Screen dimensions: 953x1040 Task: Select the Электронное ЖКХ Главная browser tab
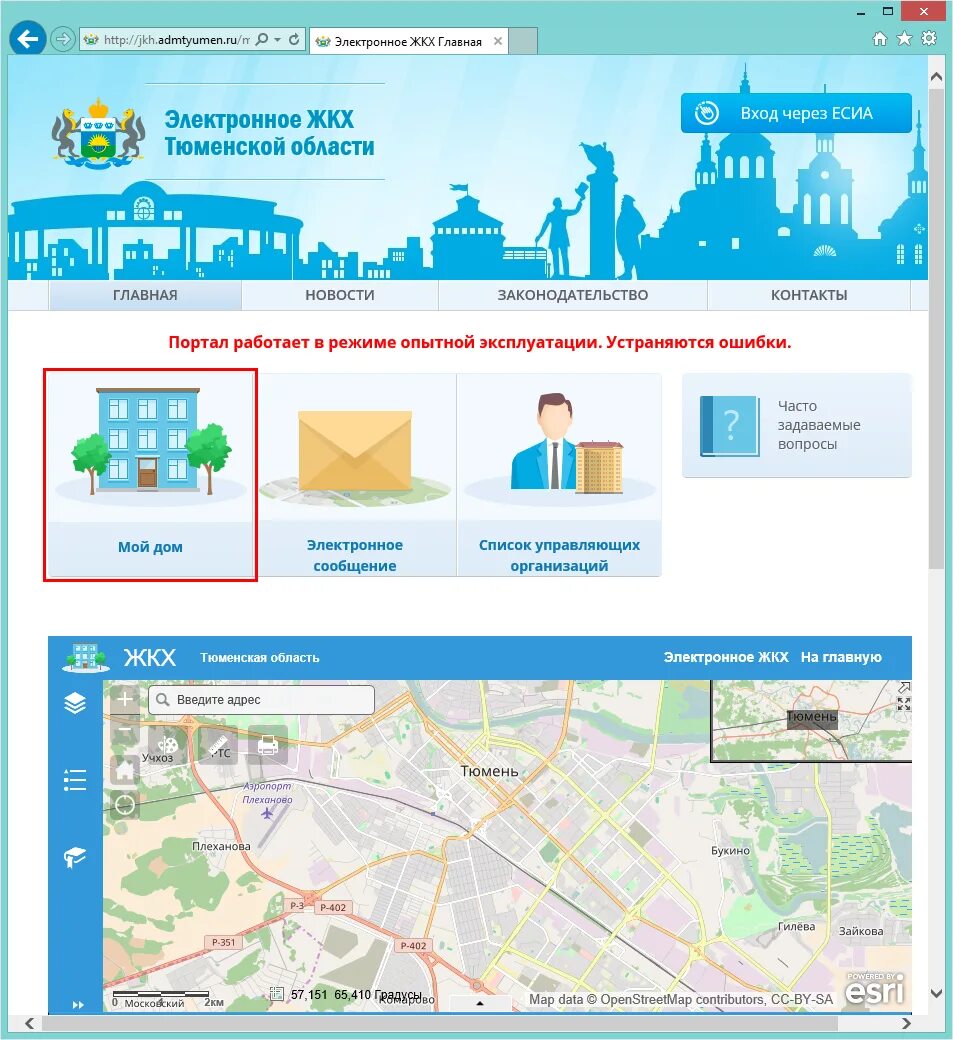pyautogui.click(x=408, y=42)
